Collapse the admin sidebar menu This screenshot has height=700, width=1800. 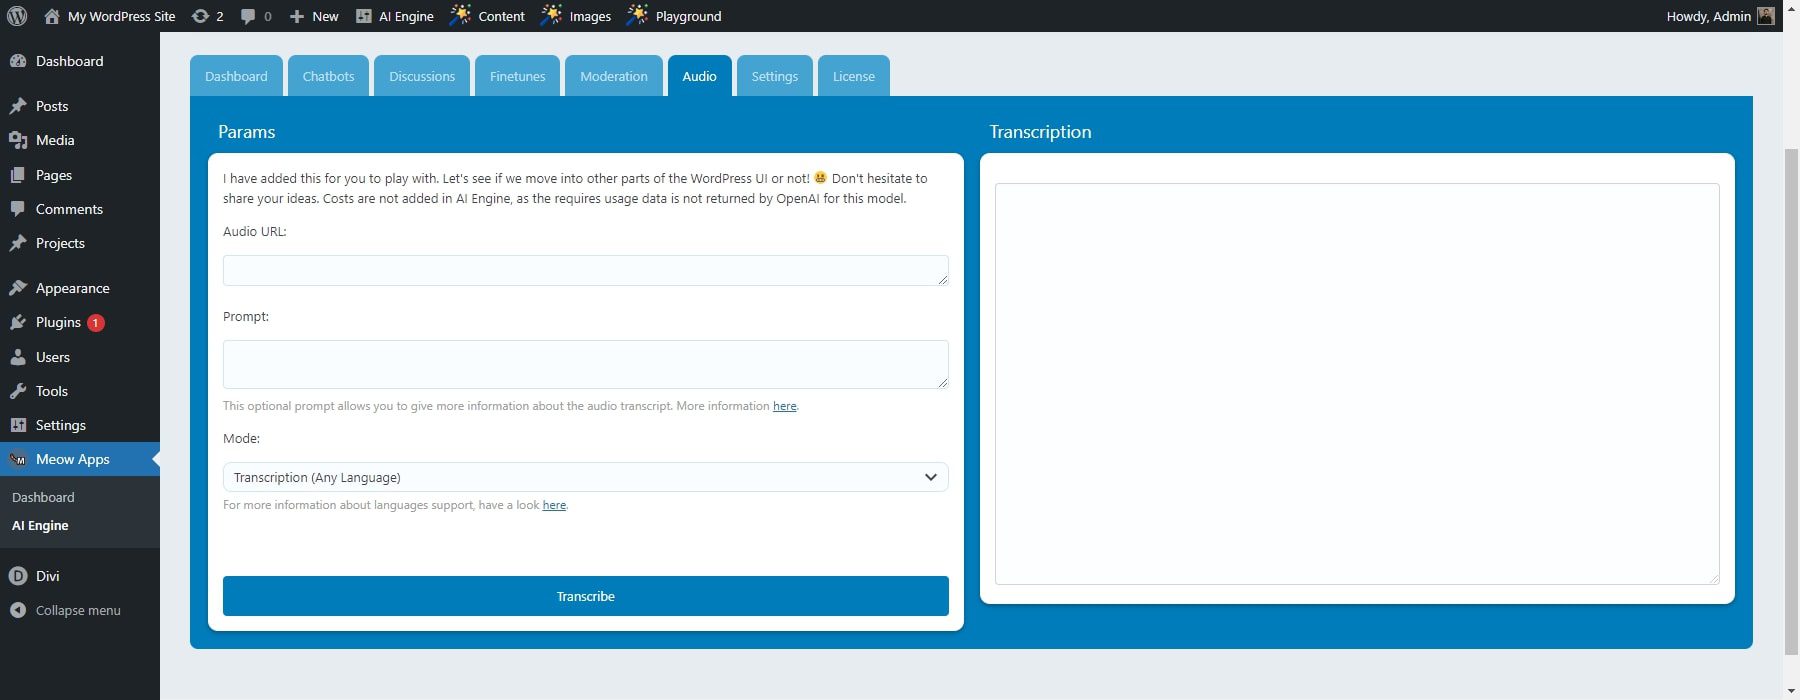click(77, 610)
